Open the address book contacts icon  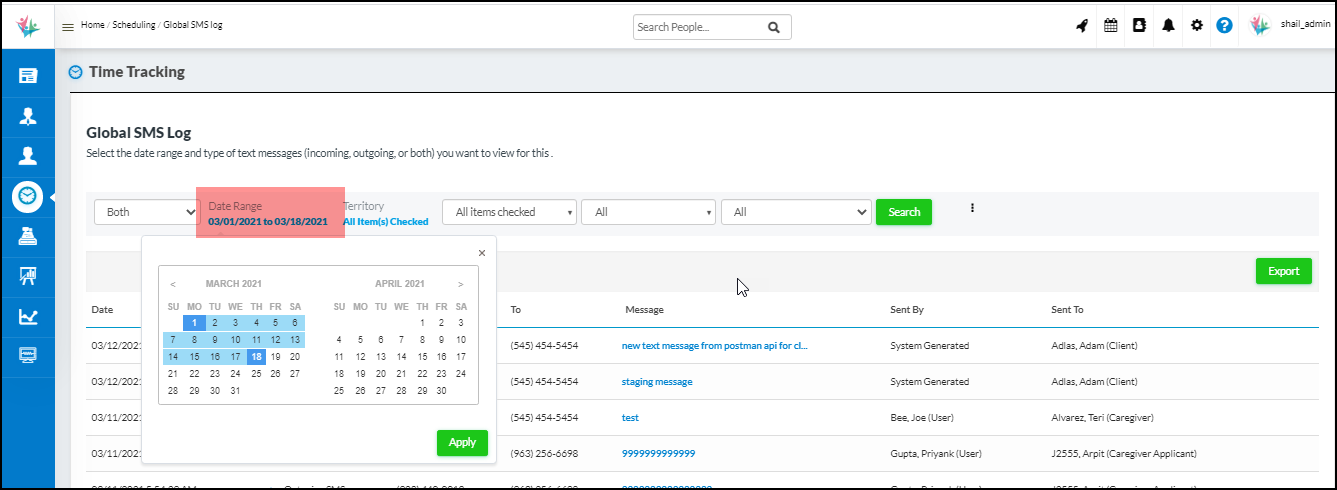click(1139, 26)
